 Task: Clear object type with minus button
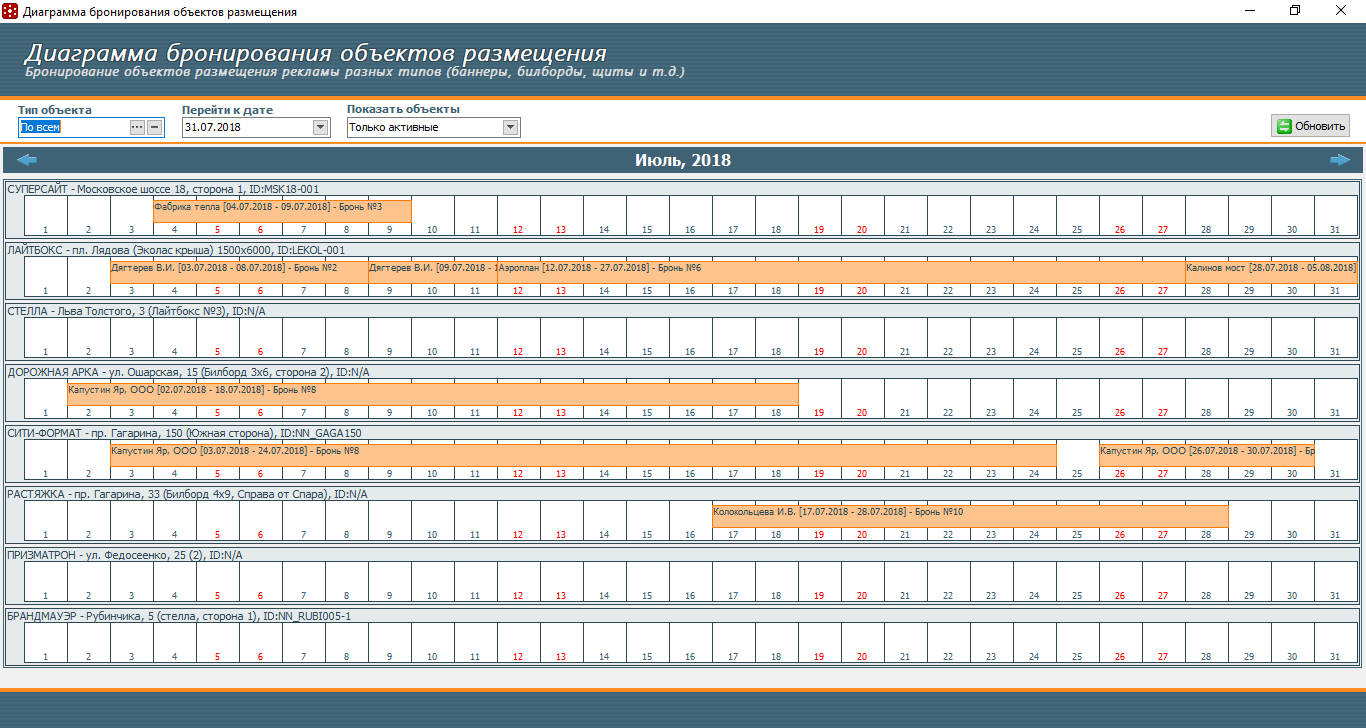[154, 127]
